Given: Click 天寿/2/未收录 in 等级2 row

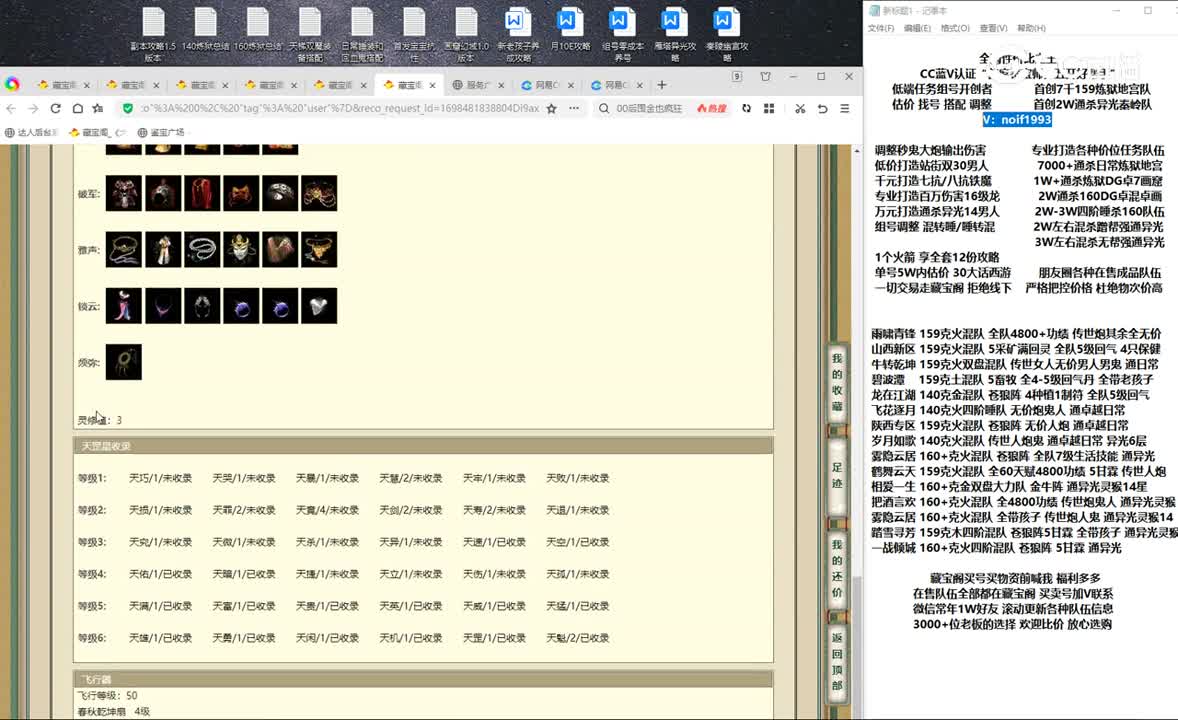Looking at the screenshot, I should click(x=494, y=510).
